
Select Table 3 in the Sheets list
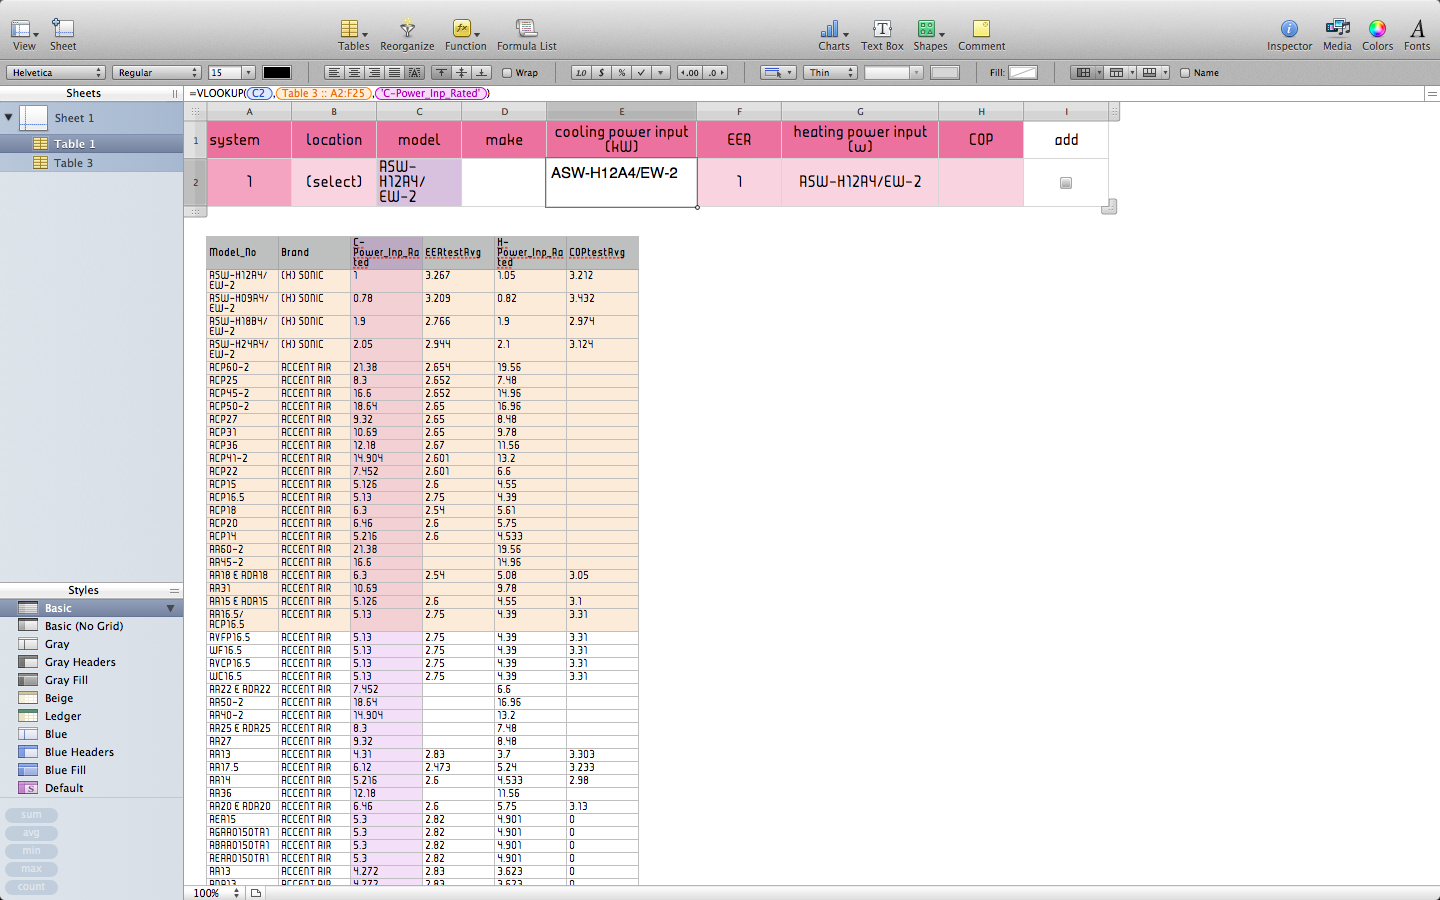point(73,163)
